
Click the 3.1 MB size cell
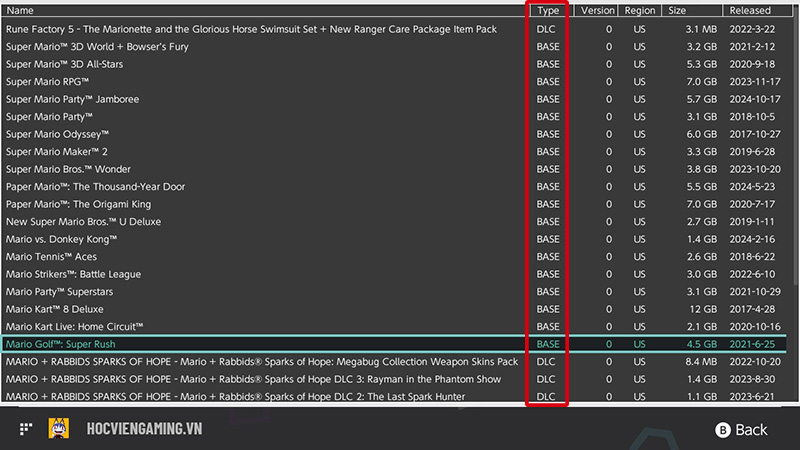click(x=701, y=29)
